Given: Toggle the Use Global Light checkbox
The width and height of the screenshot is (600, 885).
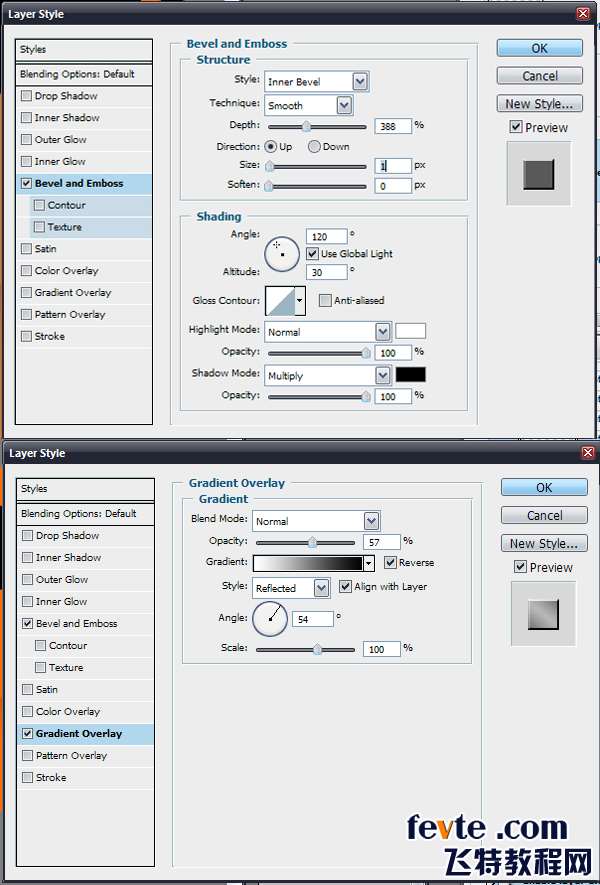Looking at the screenshot, I should [x=312, y=254].
